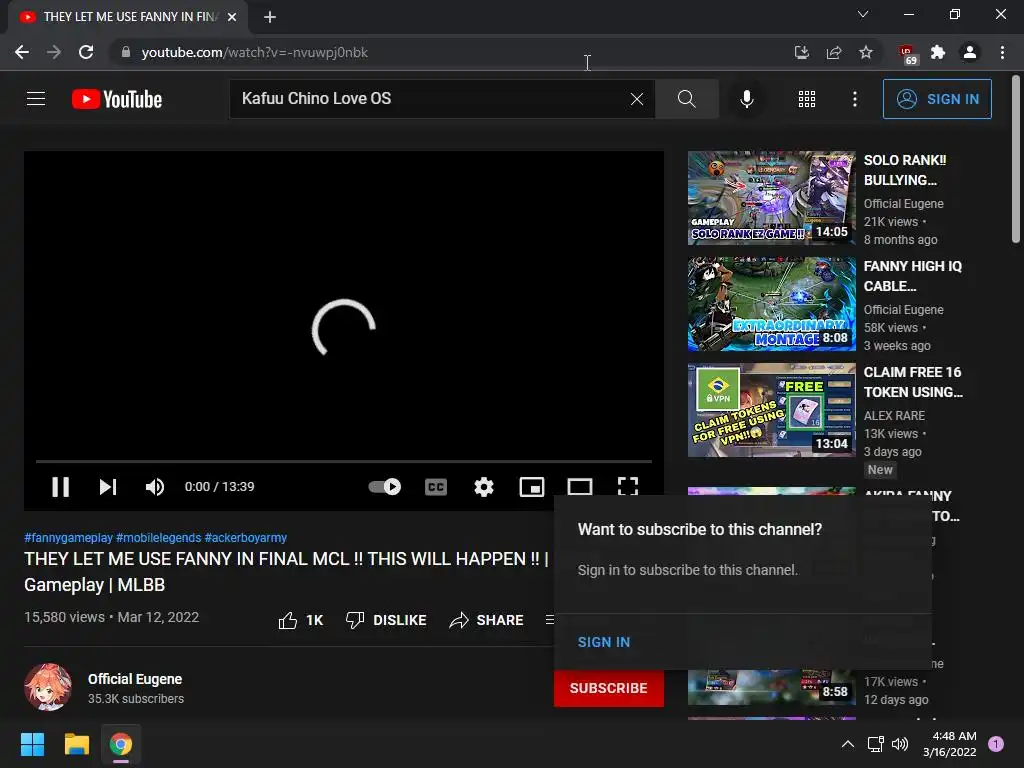This screenshot has height=768, width=1024.
Task: Enable miniplayer mode
Action: [x=532, y=487]
